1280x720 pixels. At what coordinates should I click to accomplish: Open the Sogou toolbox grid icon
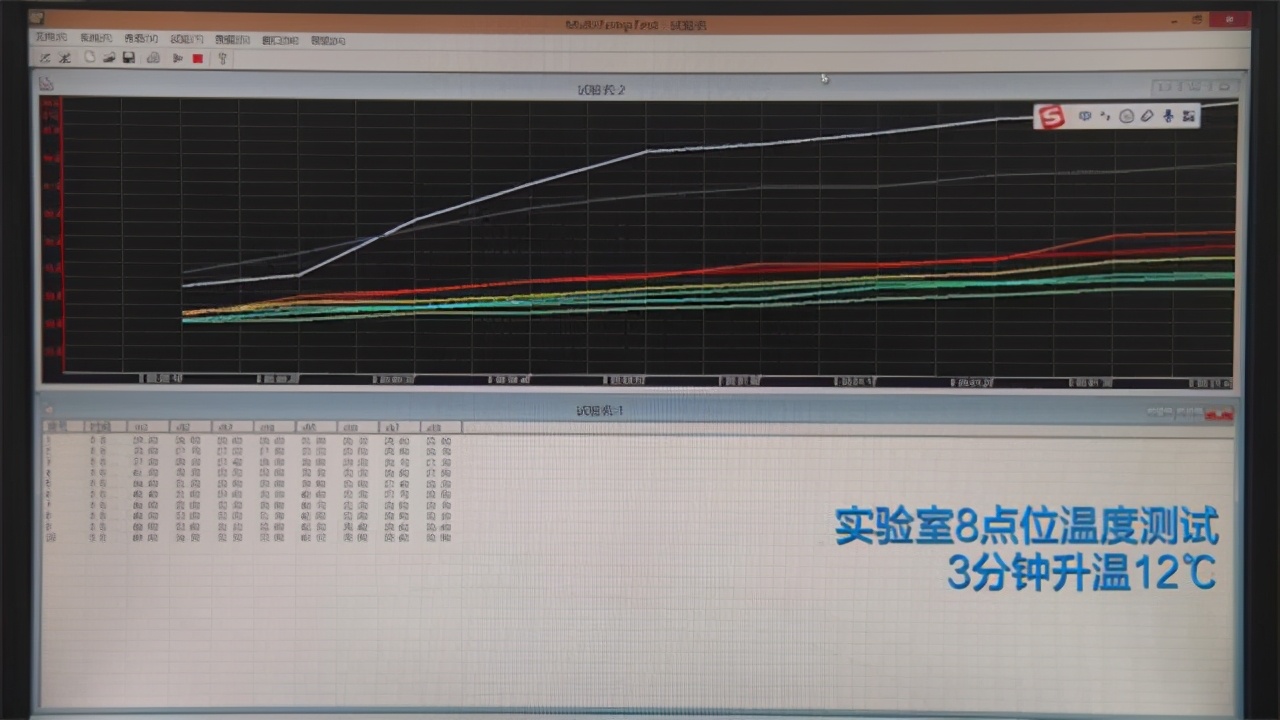click(x=1188, y=116)
